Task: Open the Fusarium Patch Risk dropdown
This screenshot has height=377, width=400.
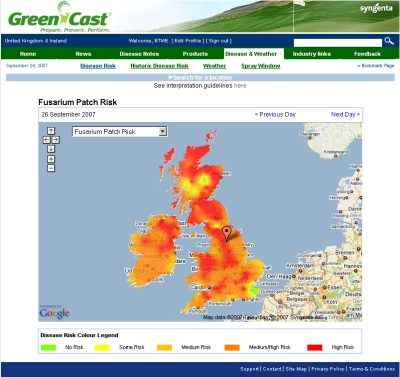Action: (120, 132)
